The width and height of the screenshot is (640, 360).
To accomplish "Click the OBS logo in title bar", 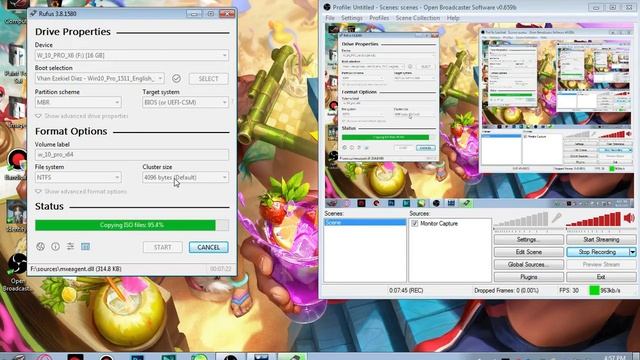I will (327, 7).
